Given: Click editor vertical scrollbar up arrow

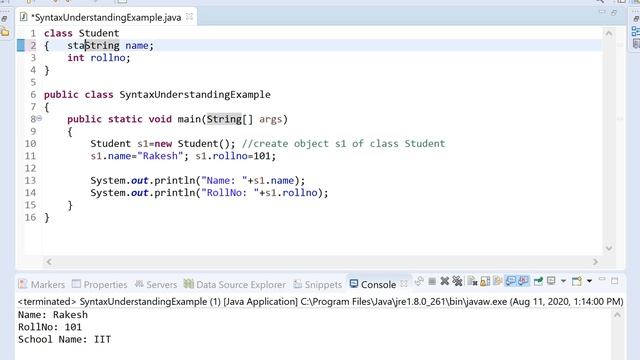Looking at the screenshot, I should pyautogui.click(x=609, y=33).
